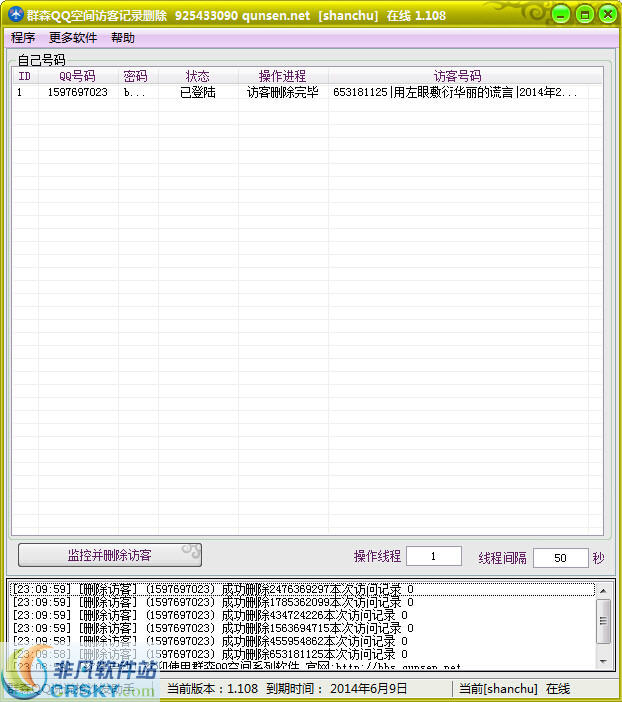This screenshot has width=622, height=702.
Task: Click the log panel scrollbar thumb
Action: (604, 621)
